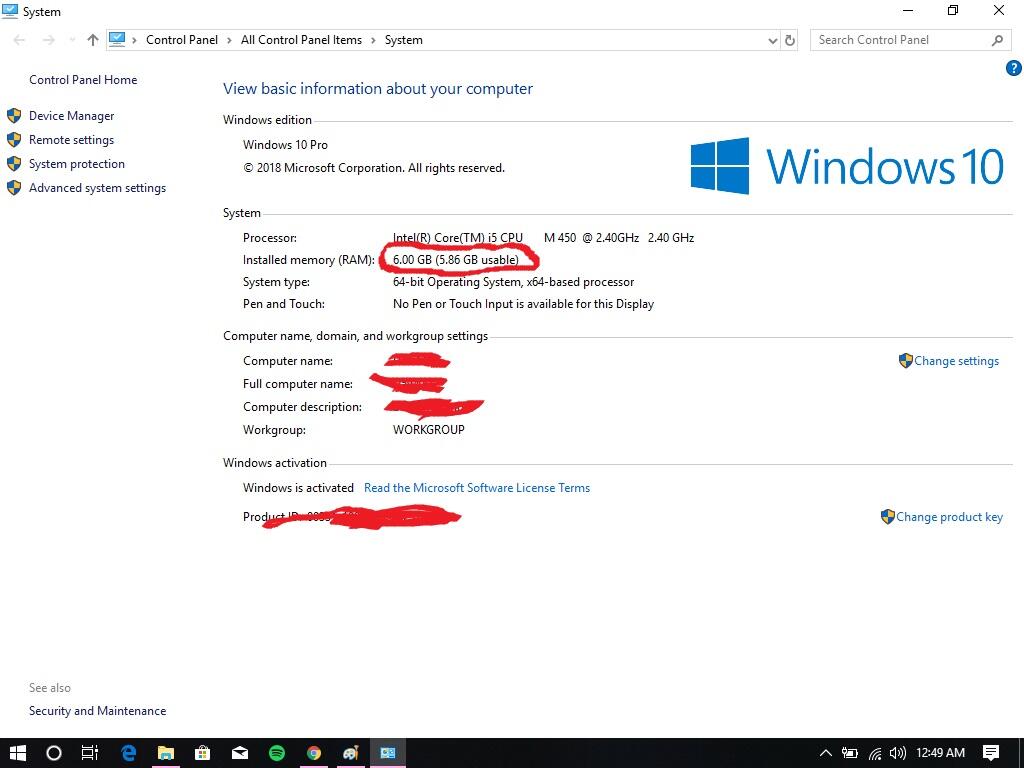Open Action Center notifications icon
This screenshot has width=1024, height=768.
coord(991,753)
